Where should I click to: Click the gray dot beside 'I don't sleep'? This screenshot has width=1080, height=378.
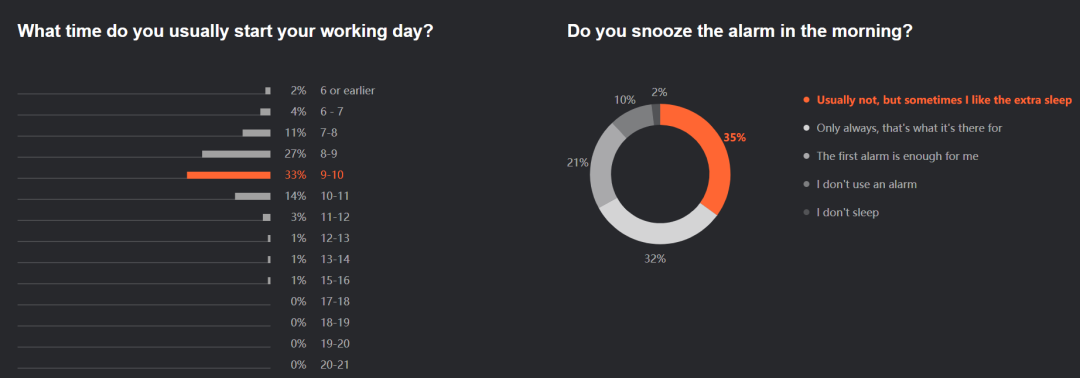807,213
